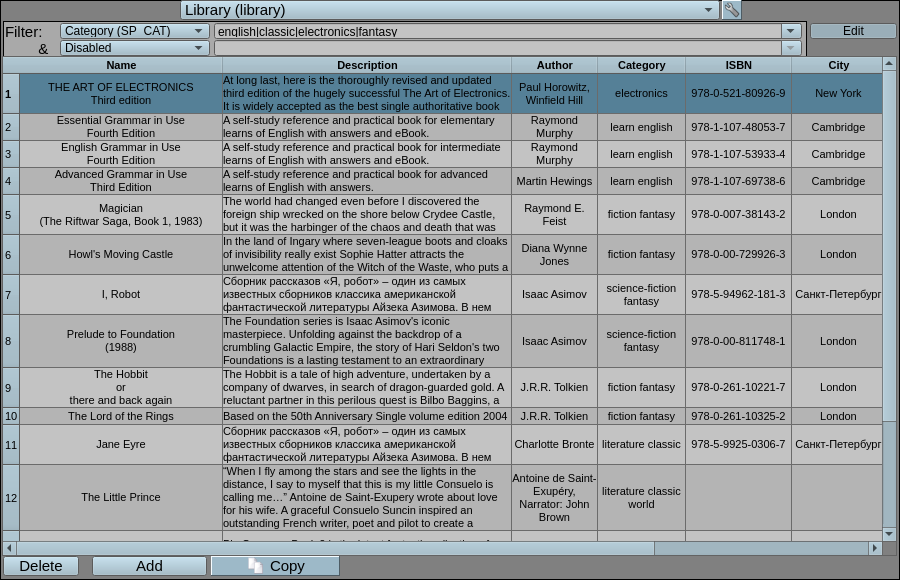Image resolution: width=900 pixels, height=580 pixels.
Task: Open the Disabled second filter dropdown
Action: tap(134, 48)
